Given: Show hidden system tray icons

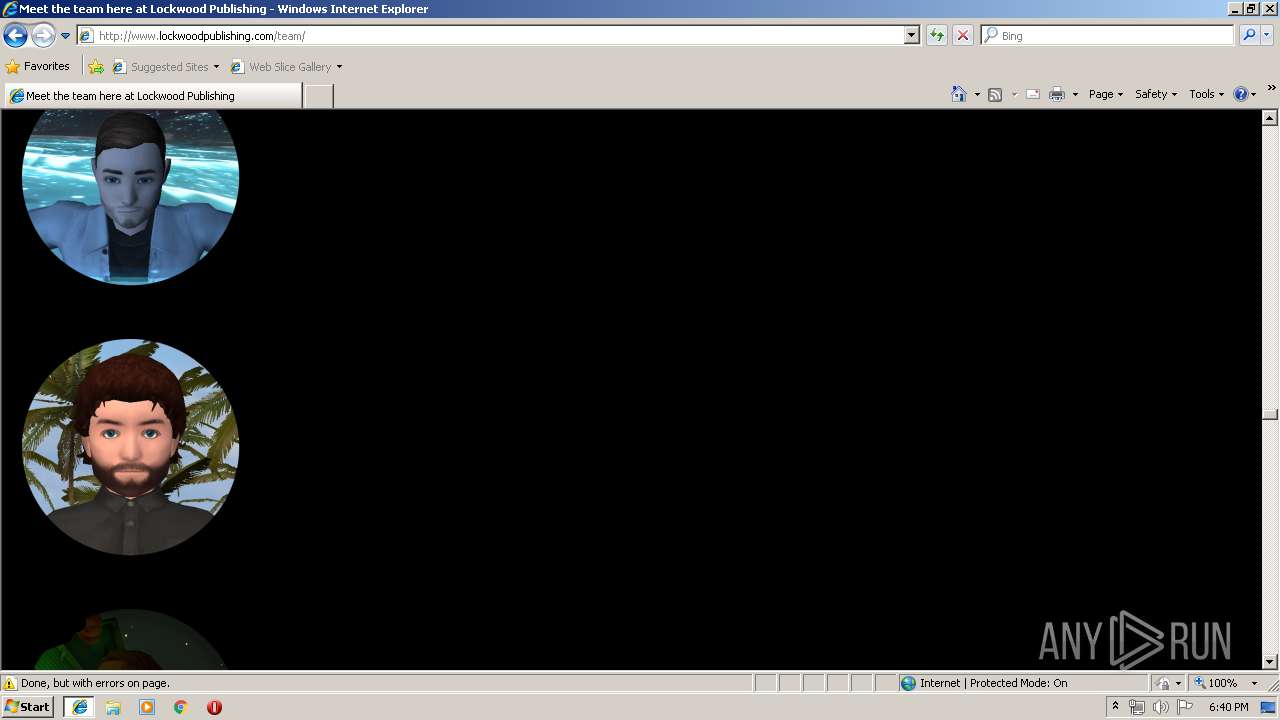Looking at the screenshot, I should point(1115,707).
